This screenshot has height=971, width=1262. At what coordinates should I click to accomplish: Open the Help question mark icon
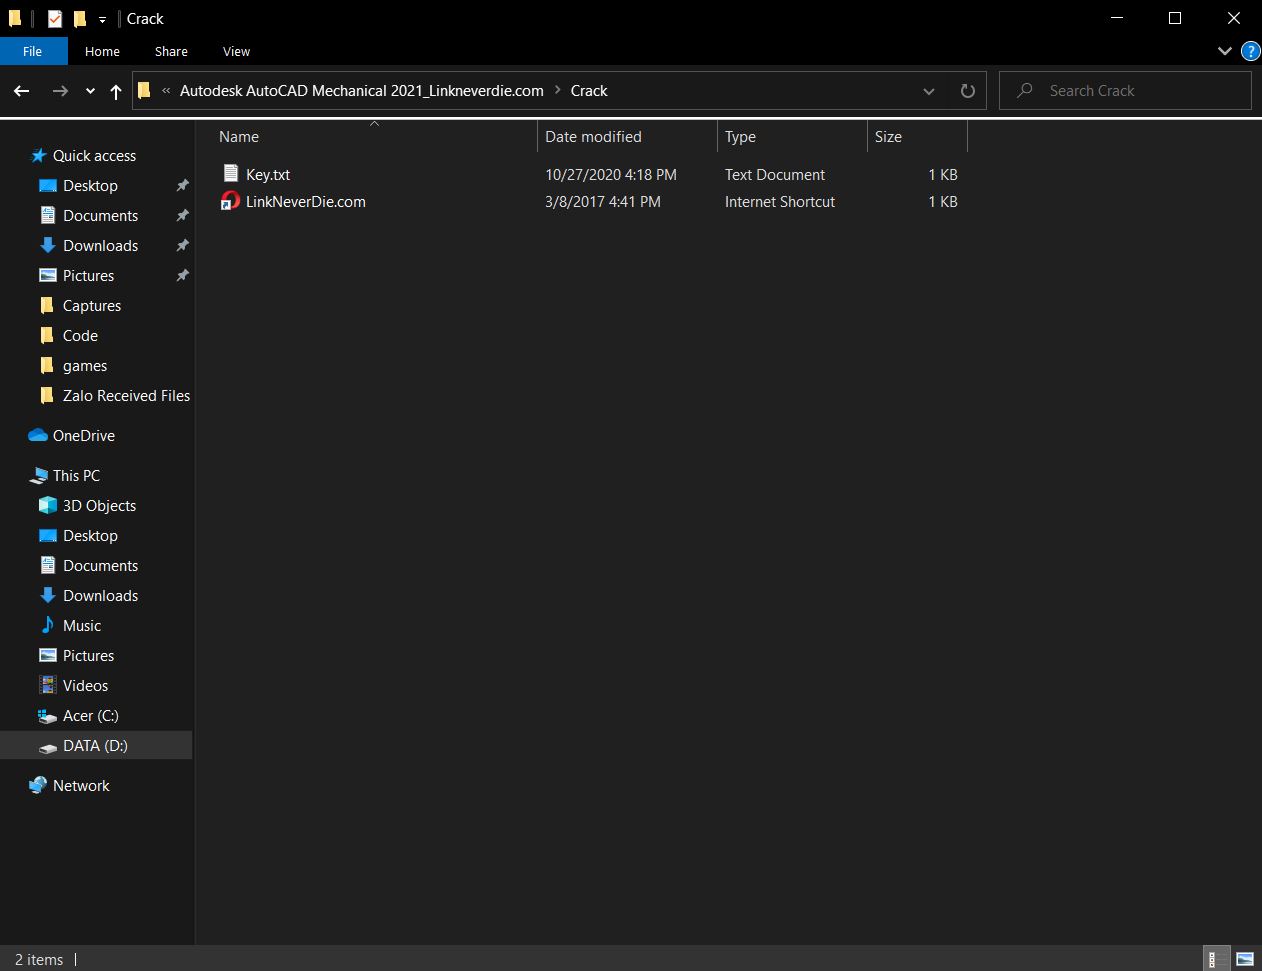[x=1249, y=51]
